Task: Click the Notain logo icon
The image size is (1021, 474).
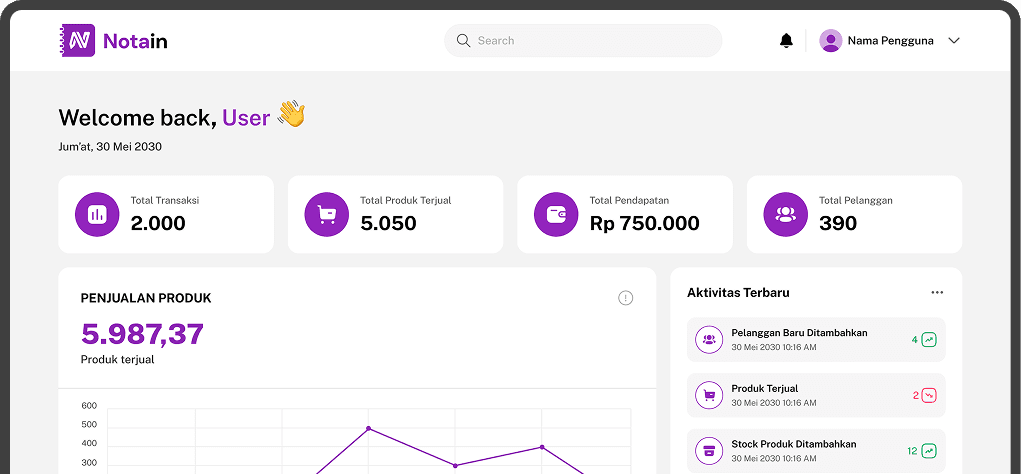Action: click(77, 40)
